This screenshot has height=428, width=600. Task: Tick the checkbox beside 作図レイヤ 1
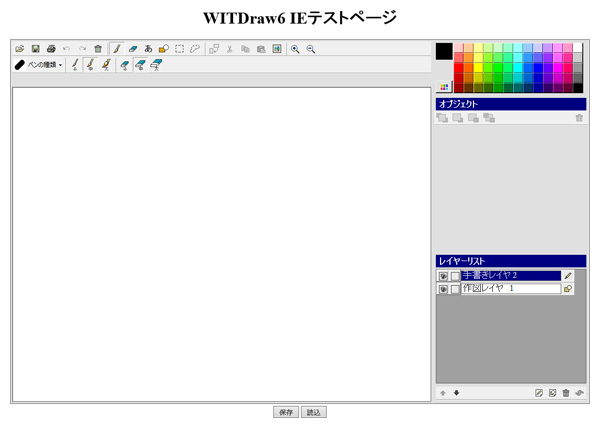[455, 289]
